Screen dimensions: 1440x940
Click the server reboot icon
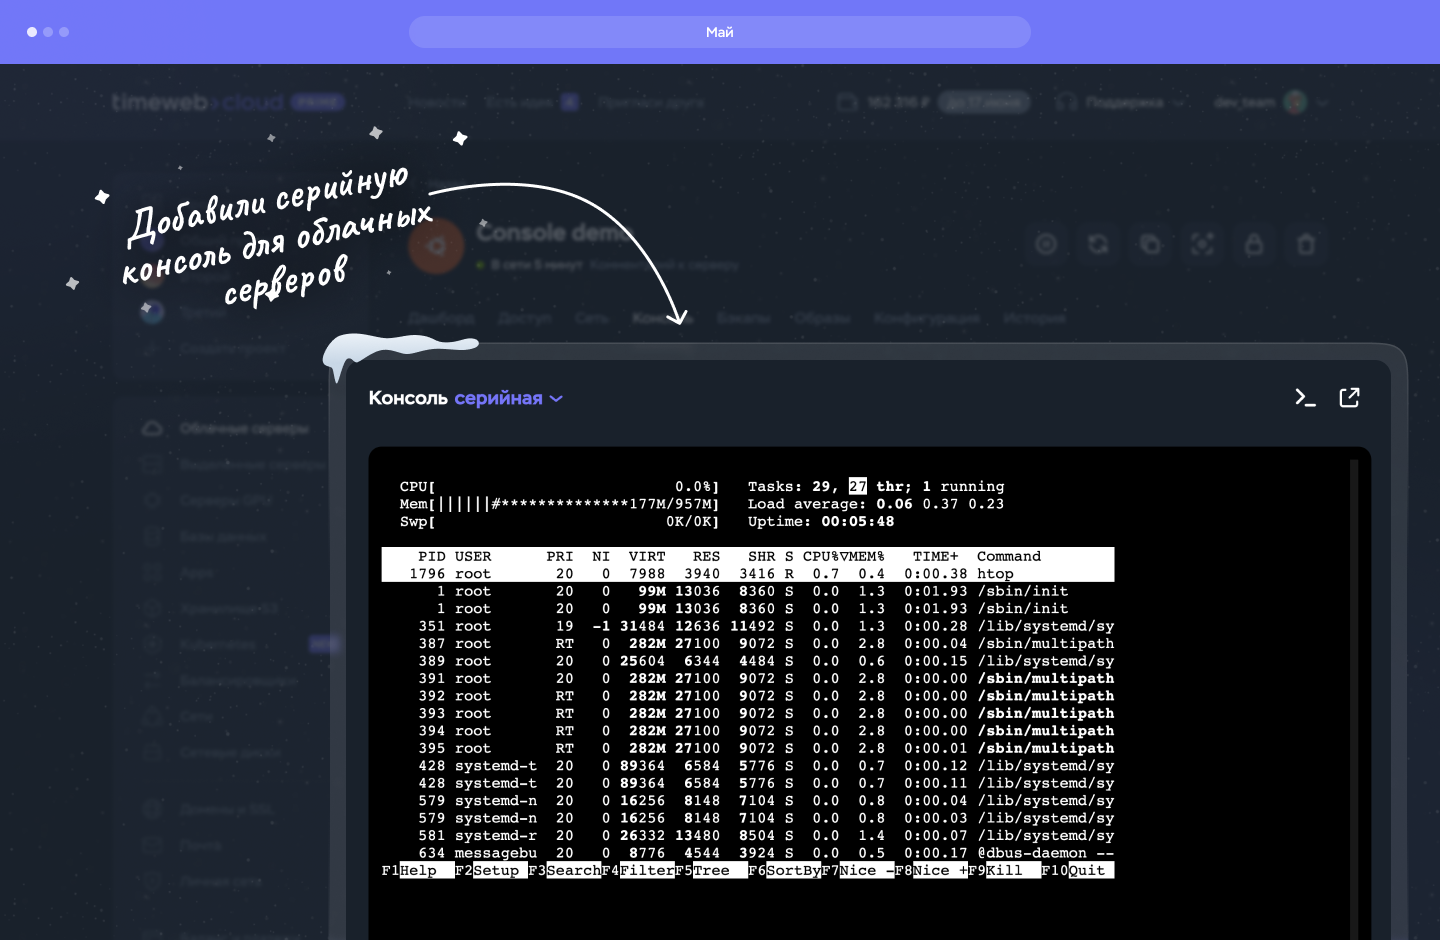pos(1098,244)
